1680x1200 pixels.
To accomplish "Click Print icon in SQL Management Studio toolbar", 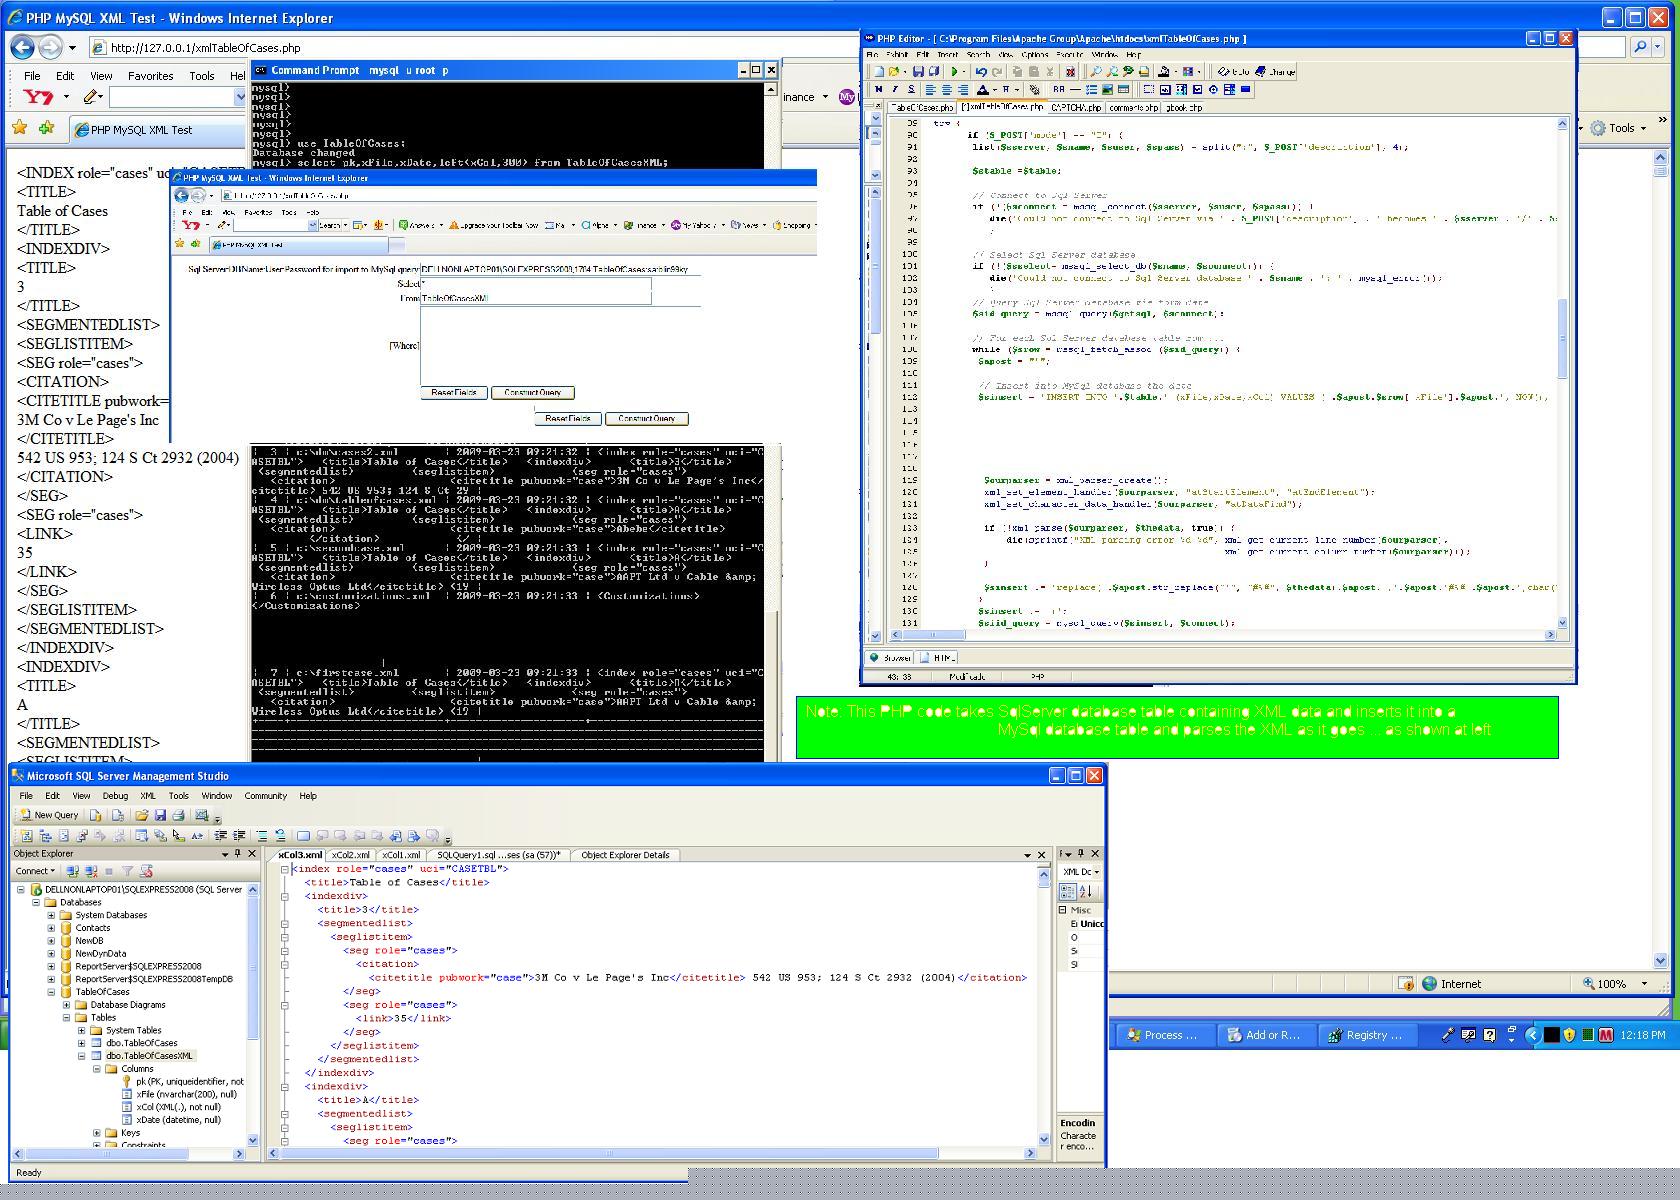I will pos(178,815).
